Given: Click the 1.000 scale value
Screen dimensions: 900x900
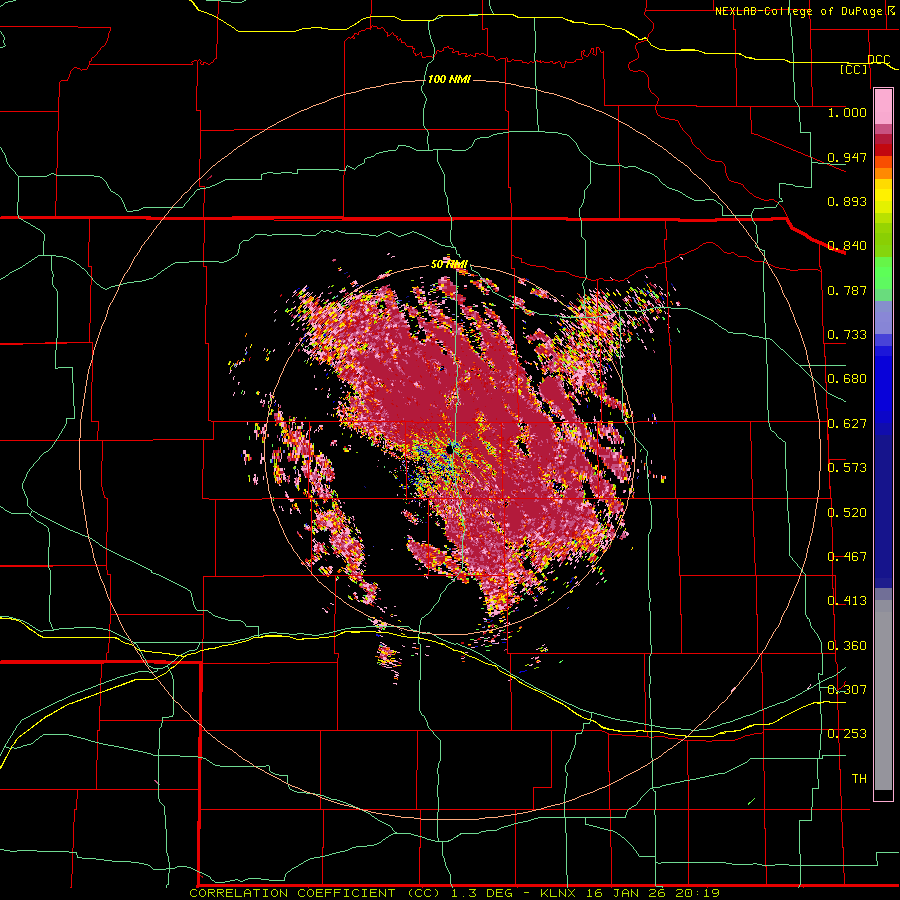Looking at the screenshot, I should [x=847, y=112].
